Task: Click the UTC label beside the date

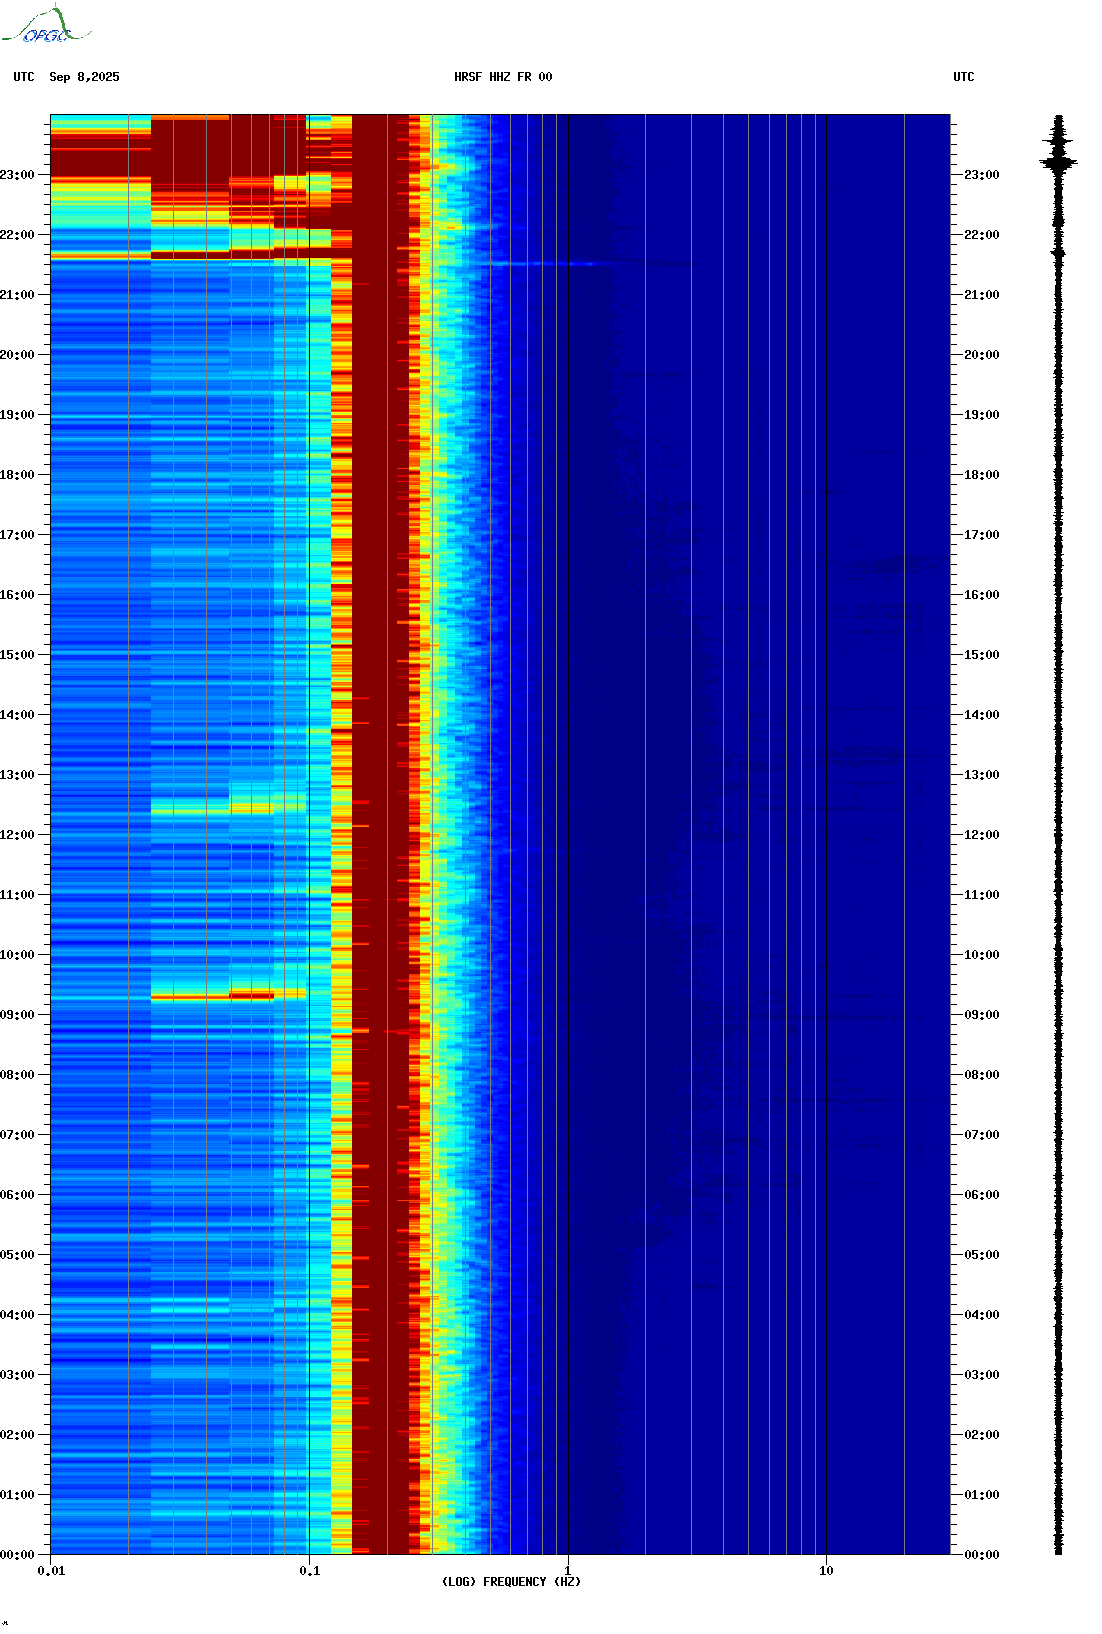Action: tap(24, 77)
